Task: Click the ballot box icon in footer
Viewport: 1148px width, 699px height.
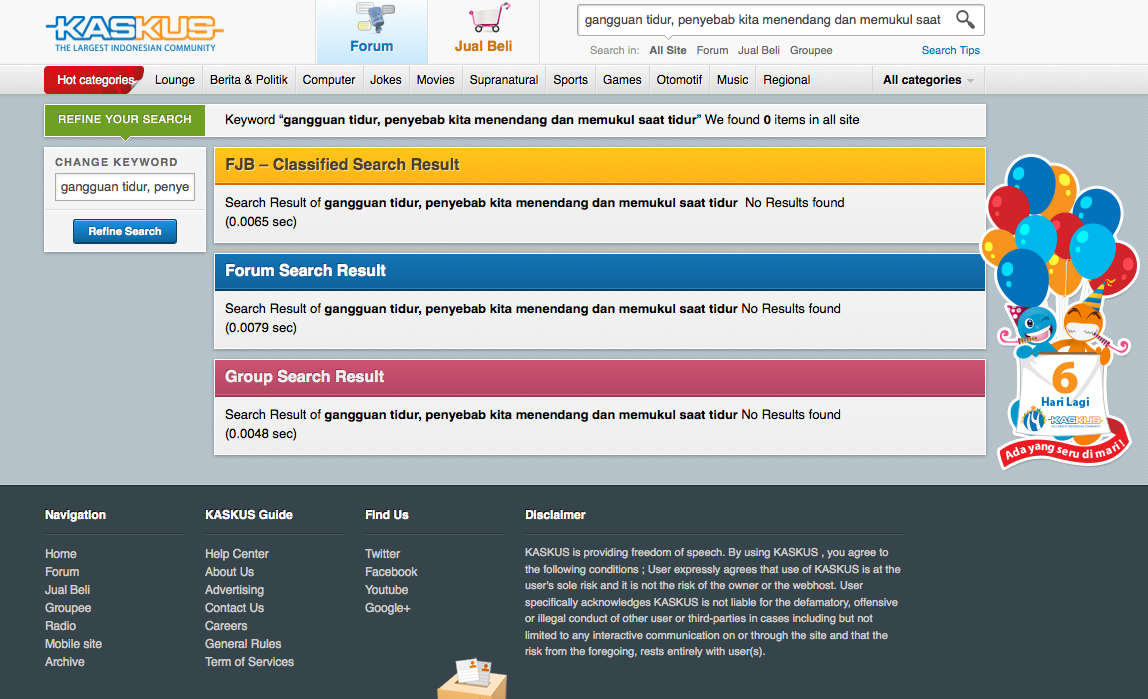Action: point(472,679)
